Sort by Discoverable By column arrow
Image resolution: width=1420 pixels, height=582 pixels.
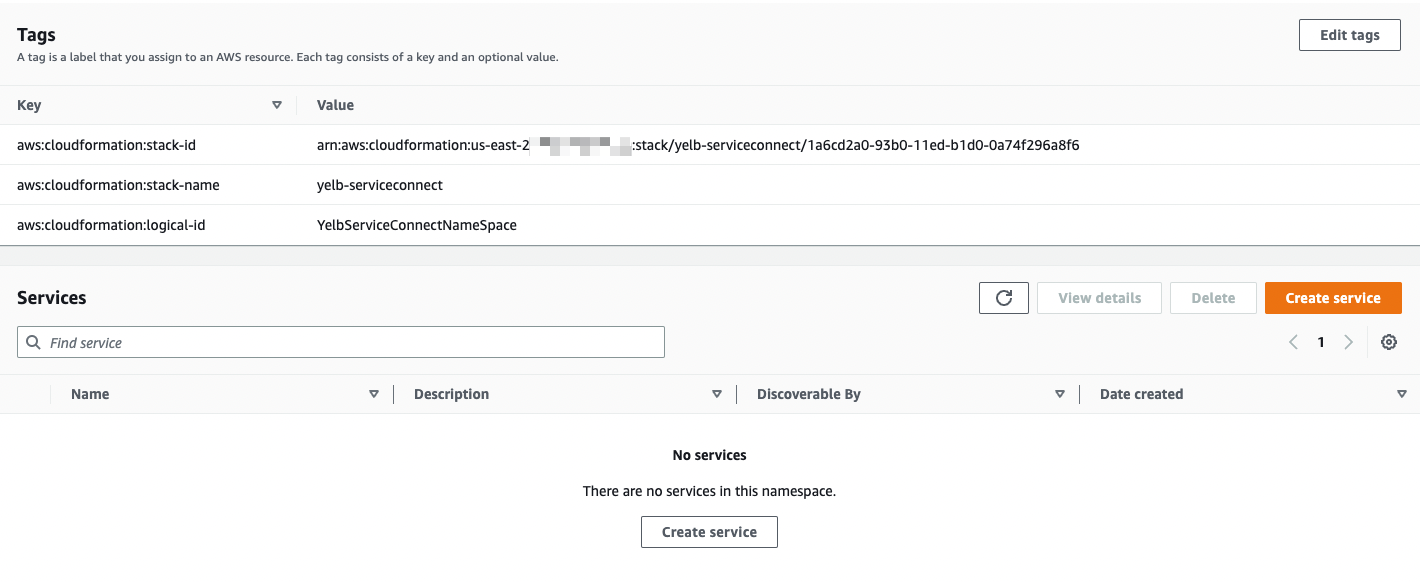tap(1060, 394)
